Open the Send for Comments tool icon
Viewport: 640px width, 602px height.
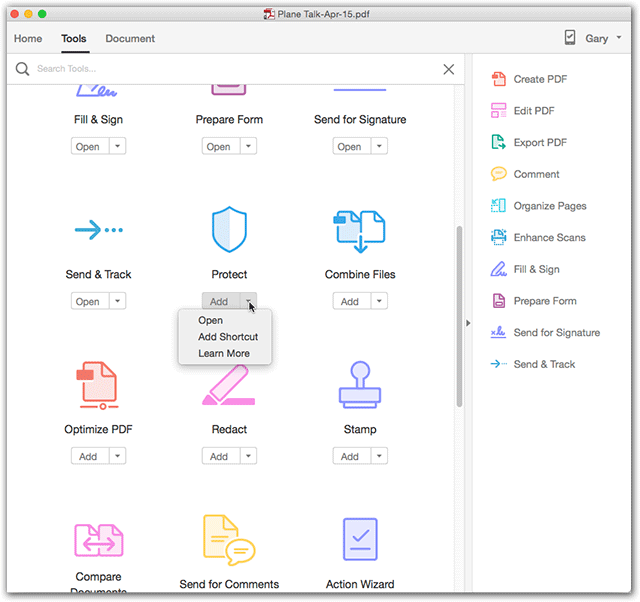(x=229, y=538)
